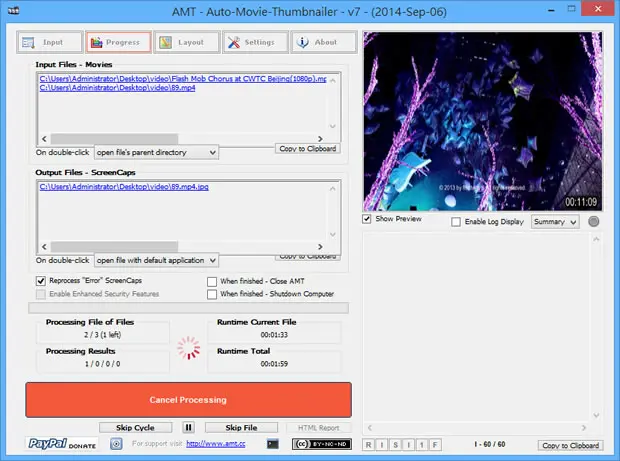Enable the Log Display checkbox
This screenshot has width=620, height=461.
pos(456,222)
